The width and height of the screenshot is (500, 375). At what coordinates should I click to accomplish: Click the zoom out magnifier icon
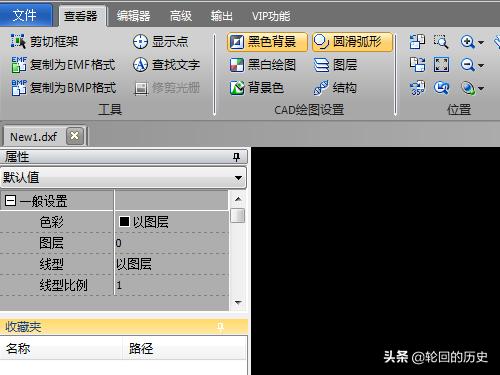pos(467,65)
